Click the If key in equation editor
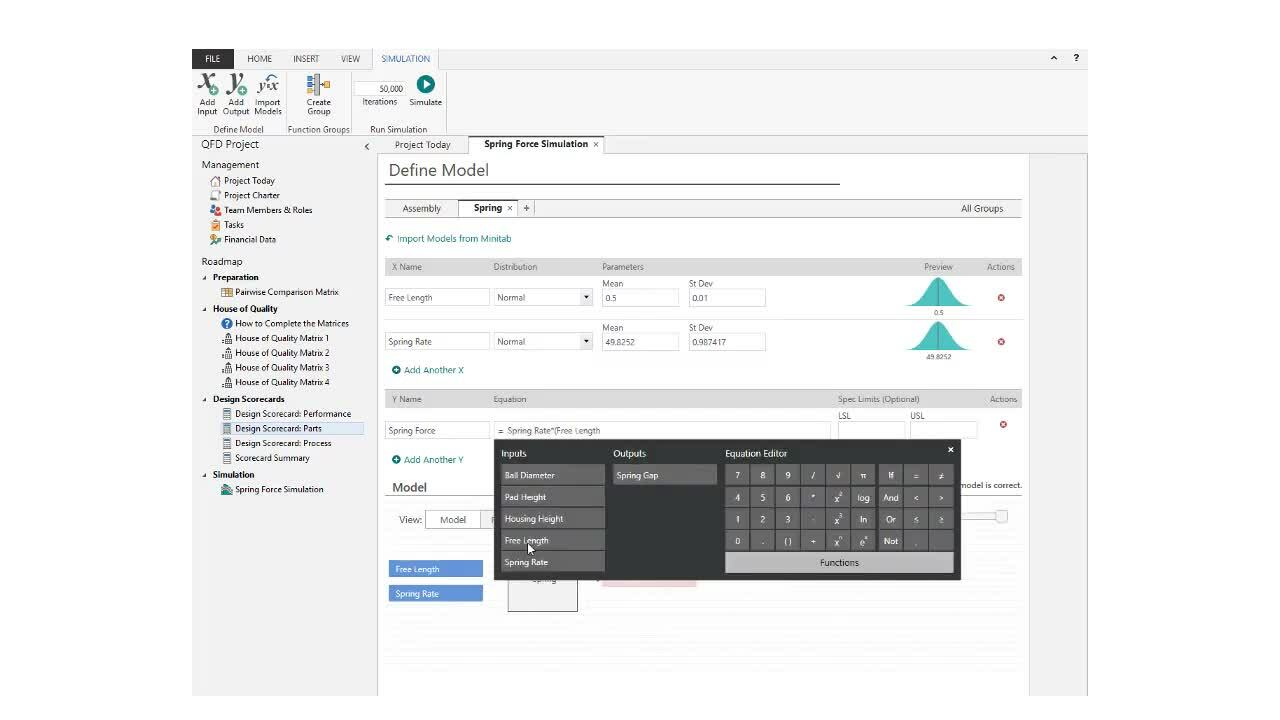 click(x=891, y=475)
